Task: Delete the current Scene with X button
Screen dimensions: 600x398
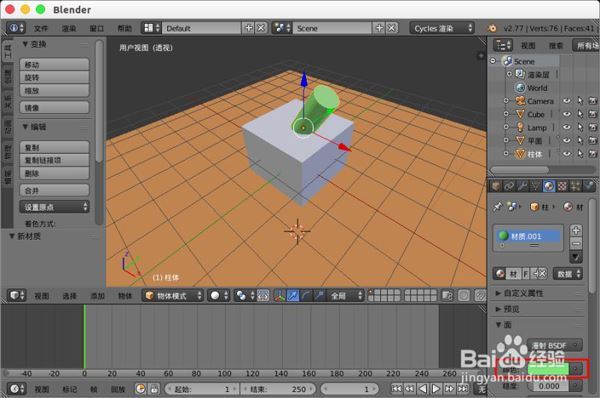Action: pyautogui.click(x=391, y=28)
